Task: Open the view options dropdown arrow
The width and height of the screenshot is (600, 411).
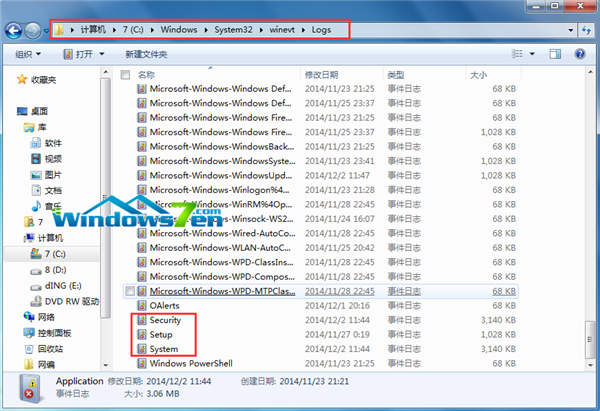Action: pyautogui.click(x=532, y=54)
